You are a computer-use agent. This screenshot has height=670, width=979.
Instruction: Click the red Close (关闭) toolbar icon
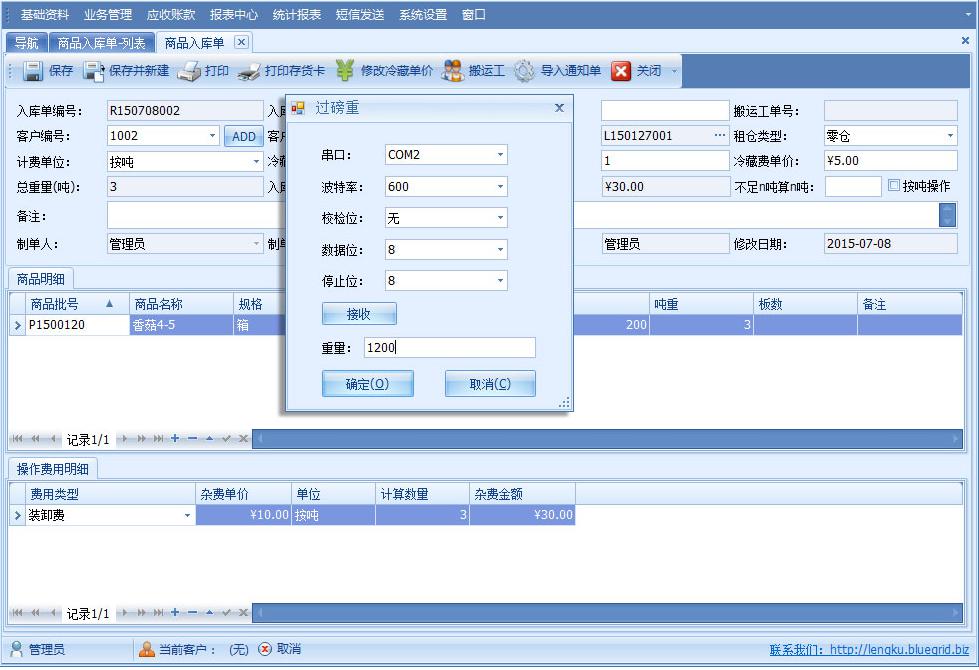[x=621, y=71]
